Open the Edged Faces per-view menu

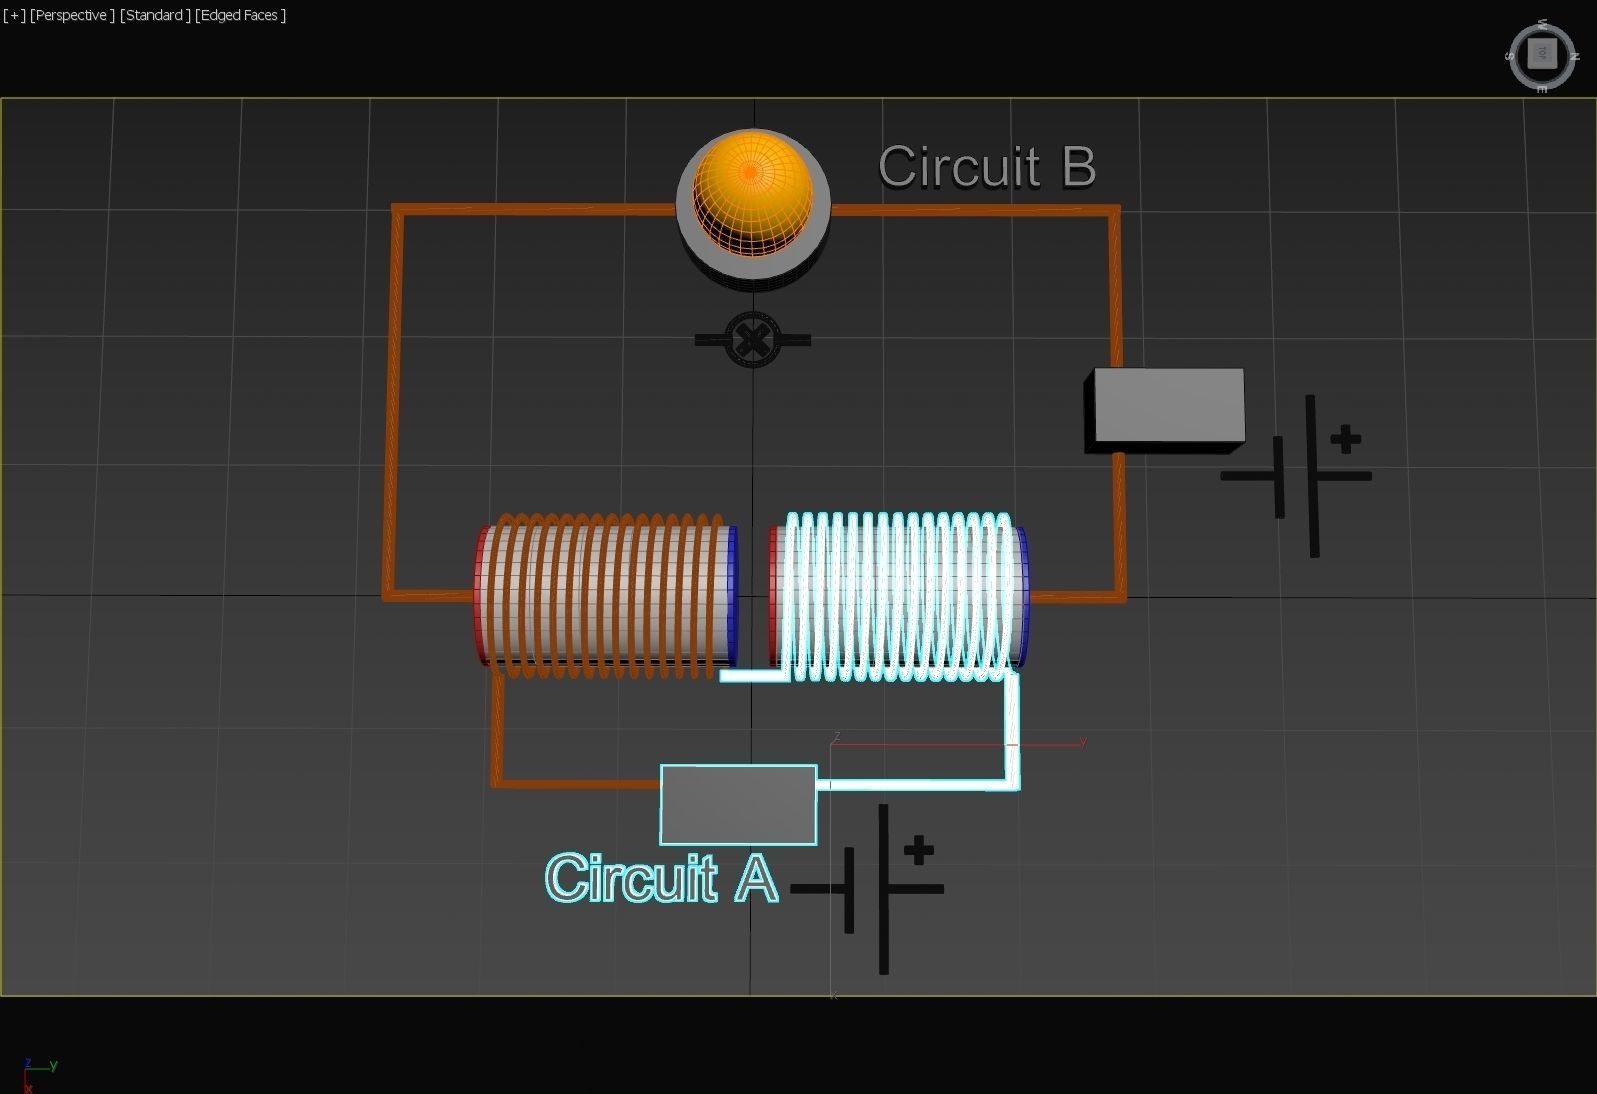pyautogui.click(x=241, y=15)
